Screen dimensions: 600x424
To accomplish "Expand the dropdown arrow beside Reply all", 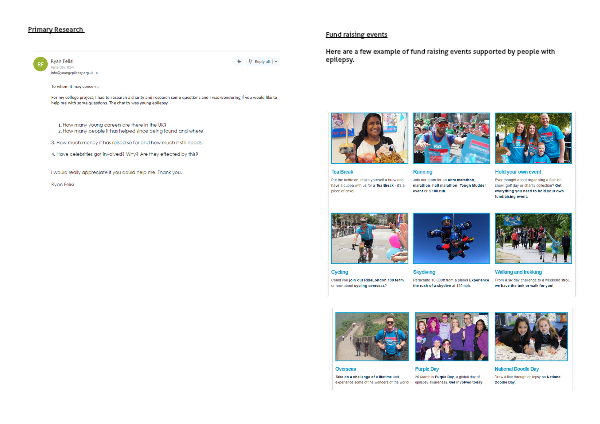I will pos(279,61).
